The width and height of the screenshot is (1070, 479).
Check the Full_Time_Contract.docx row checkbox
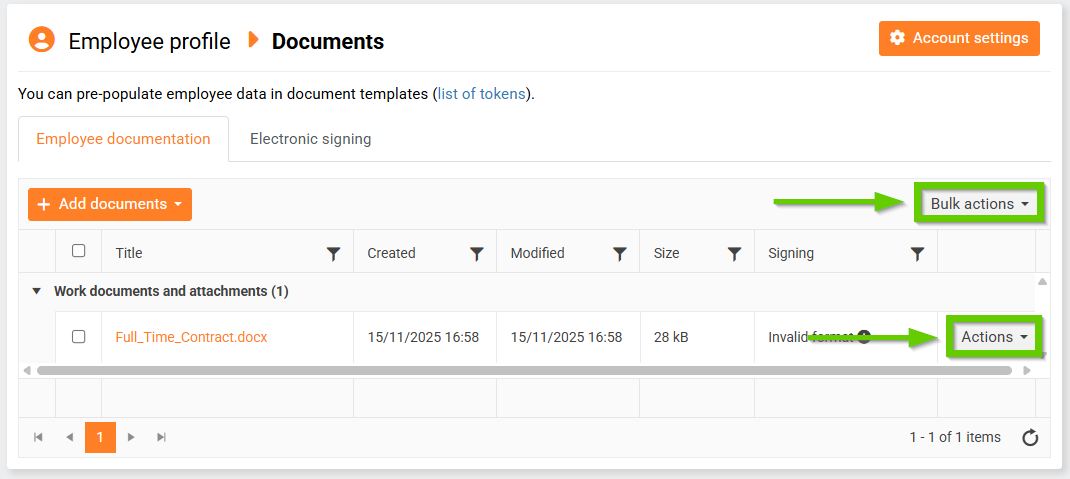tap(79, 337)
